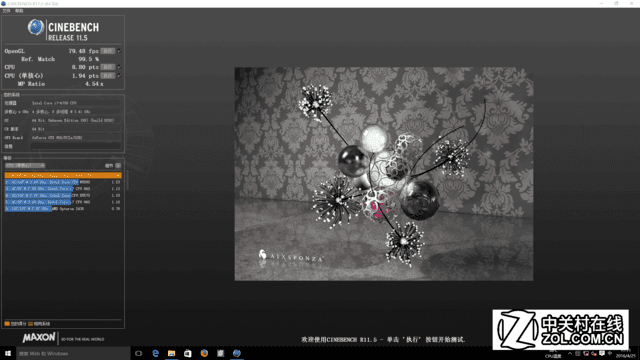Click the system clock in the taskbar
640x360 pixels.
(x=626, y=353)
